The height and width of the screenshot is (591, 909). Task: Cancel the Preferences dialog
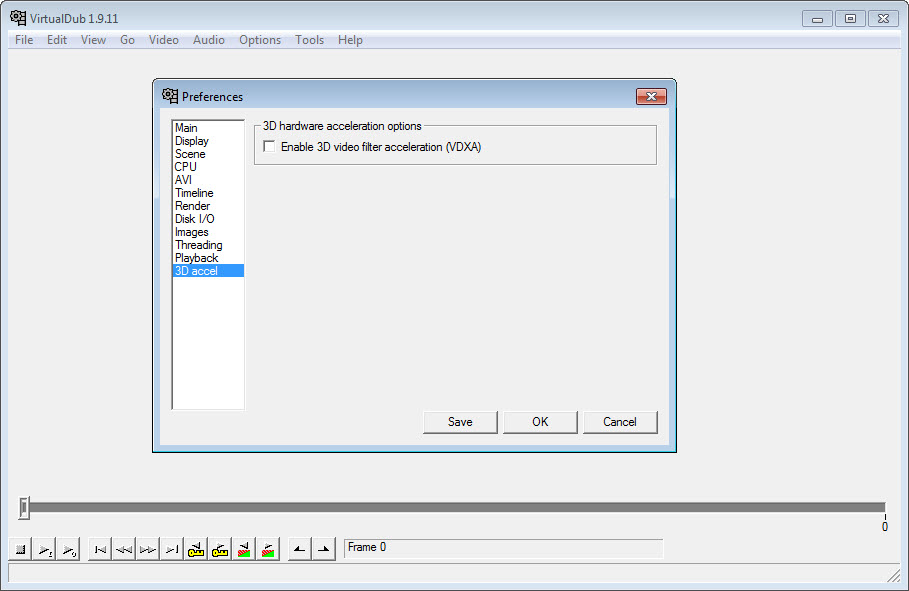pos(620,422)
